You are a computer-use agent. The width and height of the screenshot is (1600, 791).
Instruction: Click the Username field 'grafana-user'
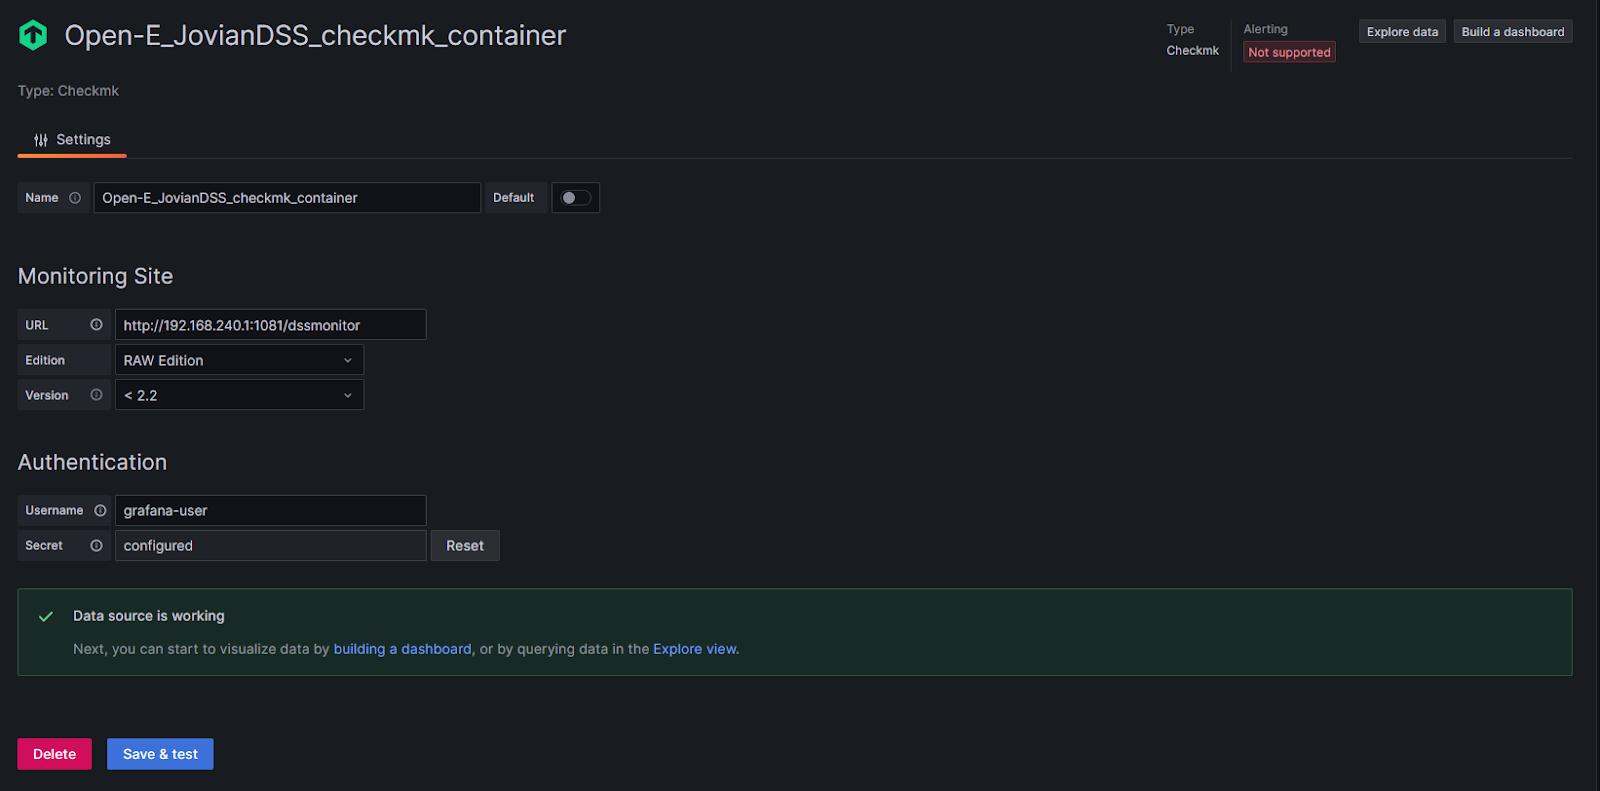pyautogui.click(x=270, y=510)
